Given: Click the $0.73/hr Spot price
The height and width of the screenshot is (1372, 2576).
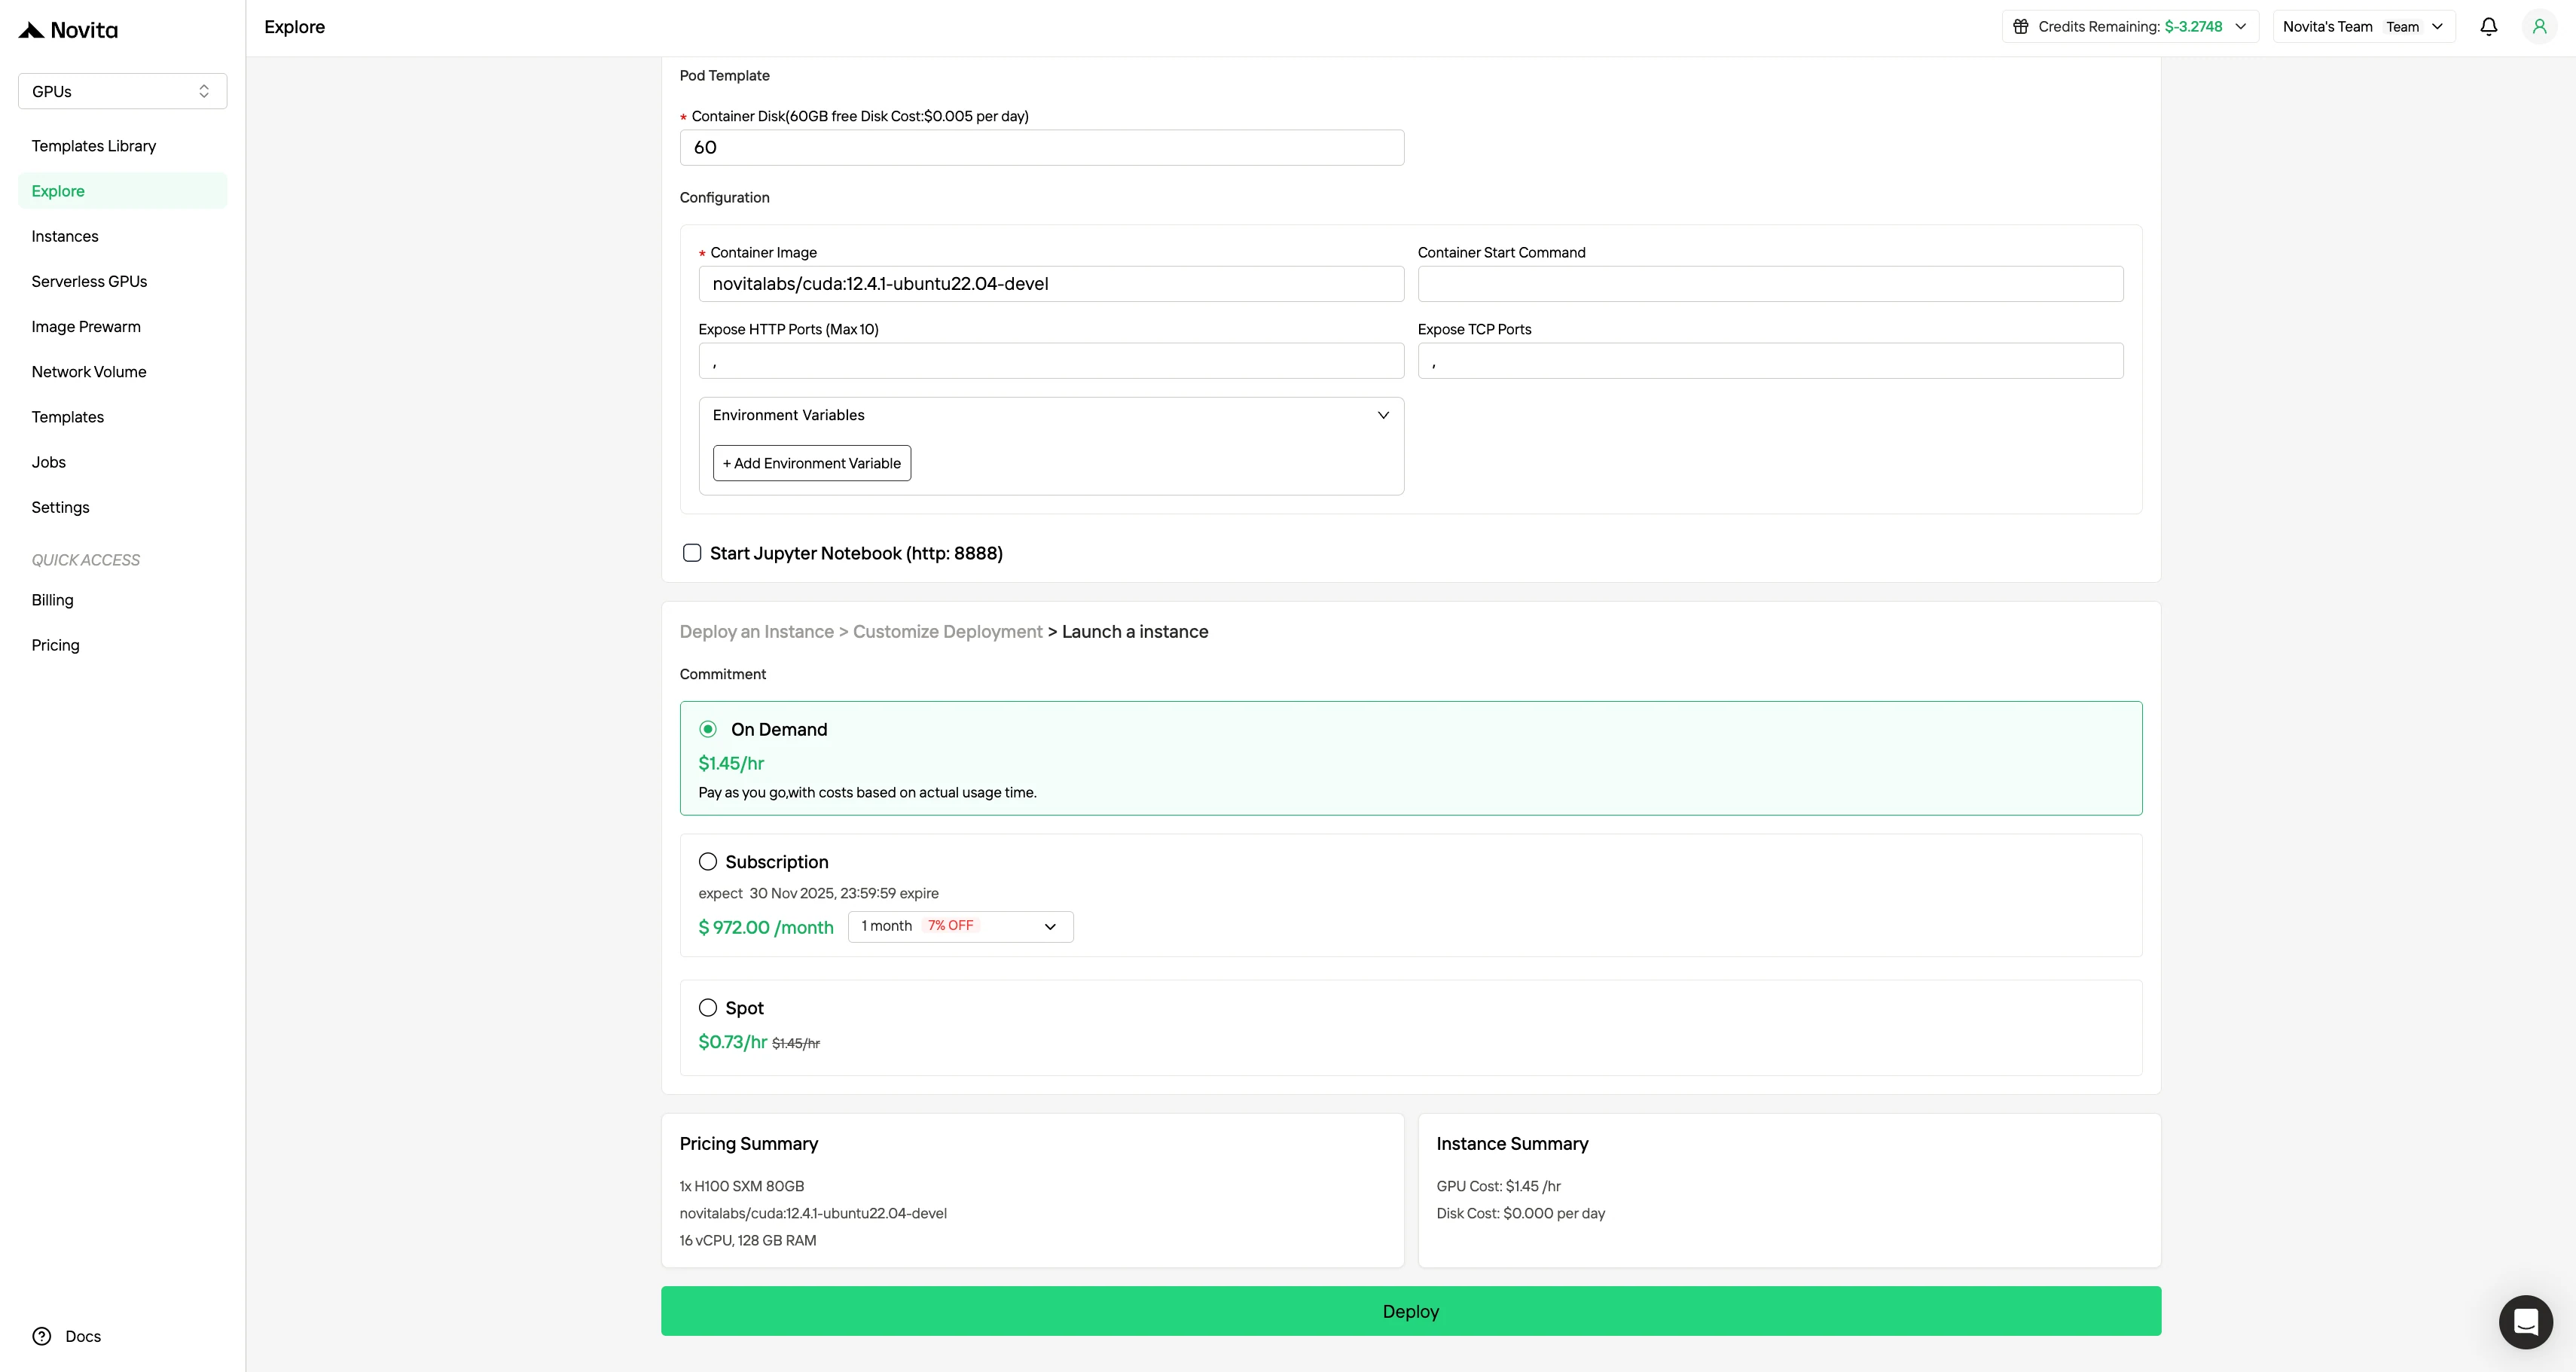Looking at the screenshot, I should 732,1042.
